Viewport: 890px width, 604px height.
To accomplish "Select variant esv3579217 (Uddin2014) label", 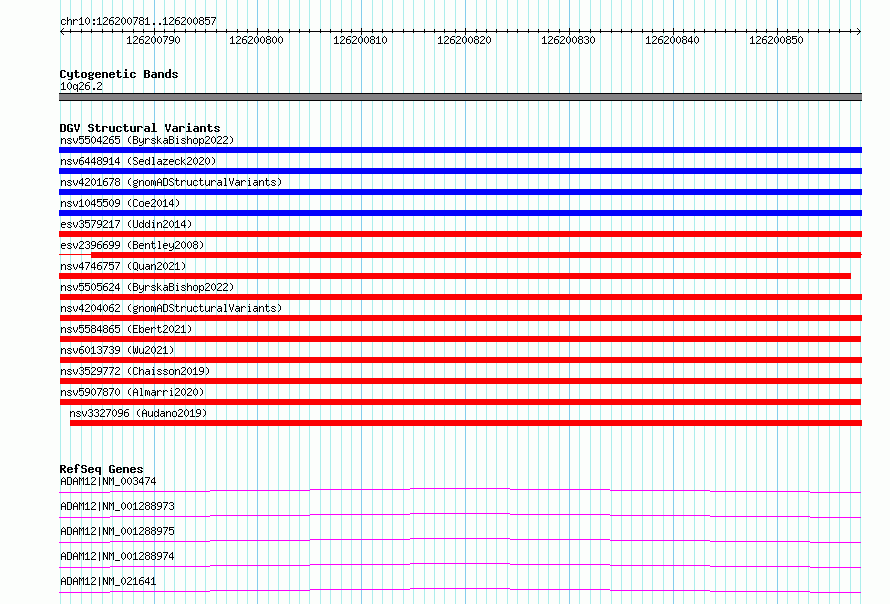I will pyautogui.click(x=126, y=224).
